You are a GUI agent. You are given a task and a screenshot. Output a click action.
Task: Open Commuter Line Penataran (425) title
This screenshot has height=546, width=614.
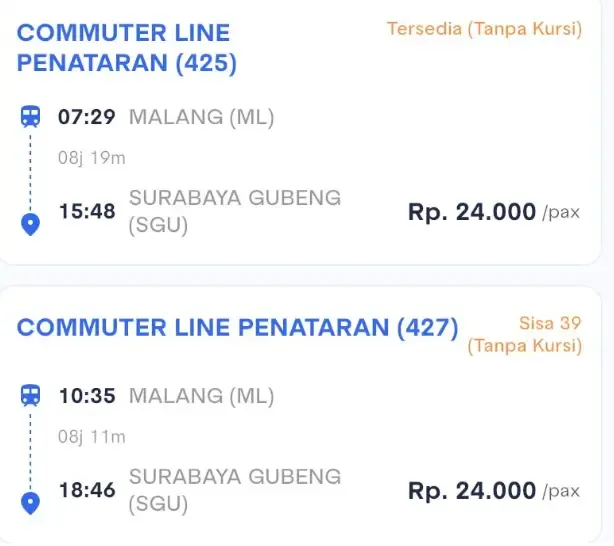click(x=126, y=48)
